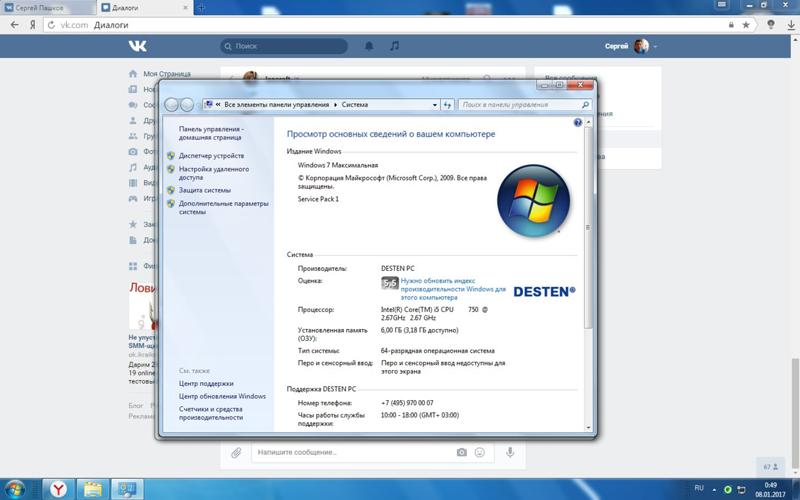
Task: Open Счетчики и средства производительности link
Action: (211, 413)
